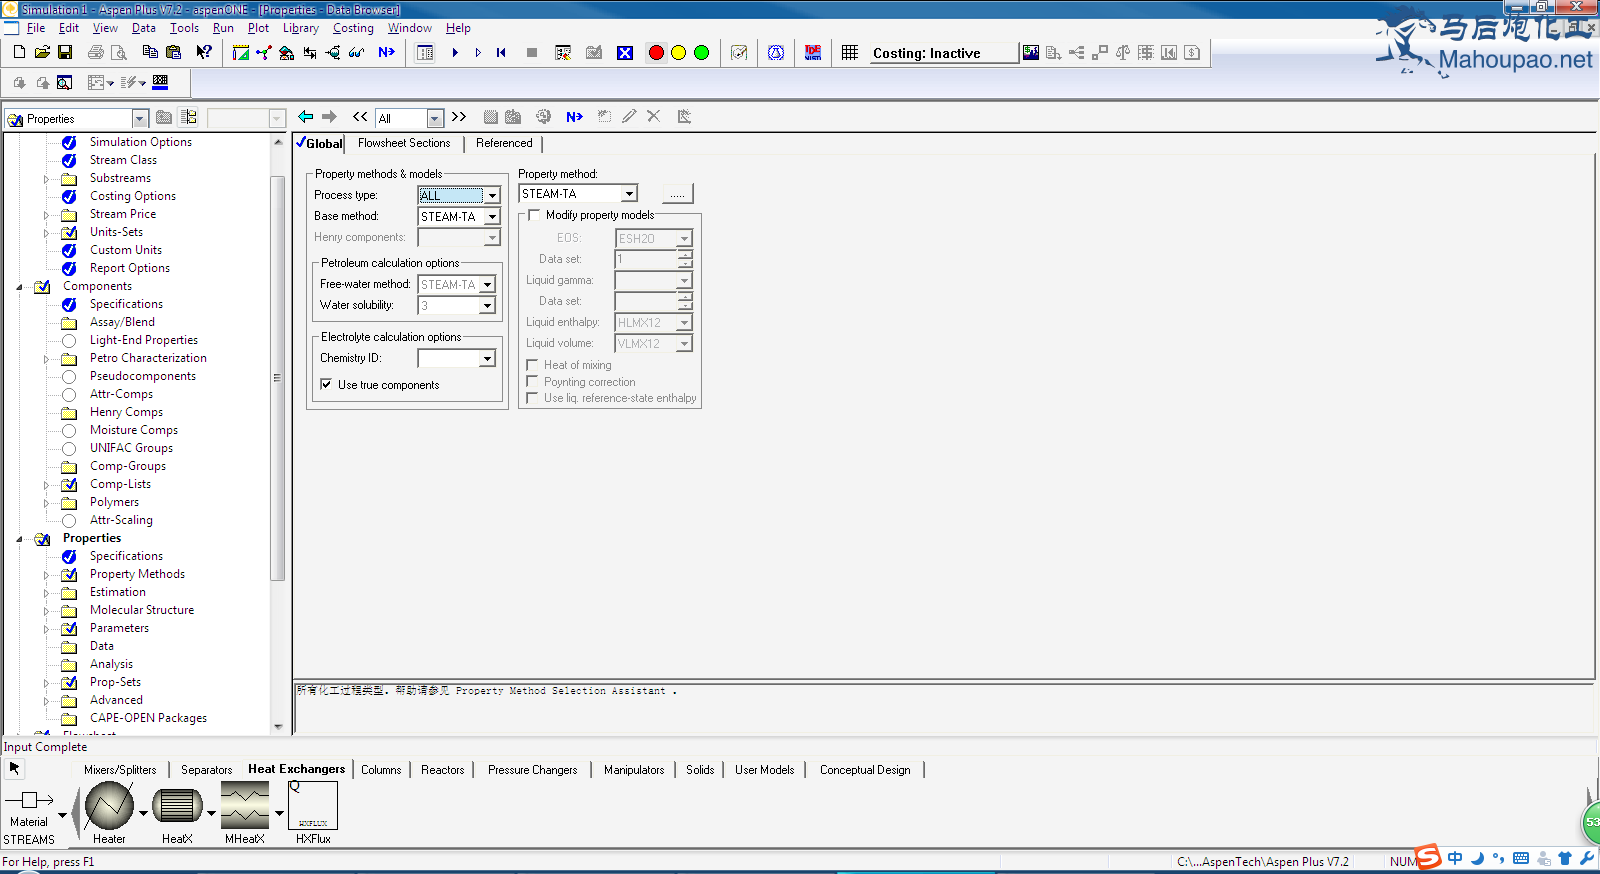Toggle Heat of mixing checkbox
1600x874 pixels.
(x=532, y=365)
